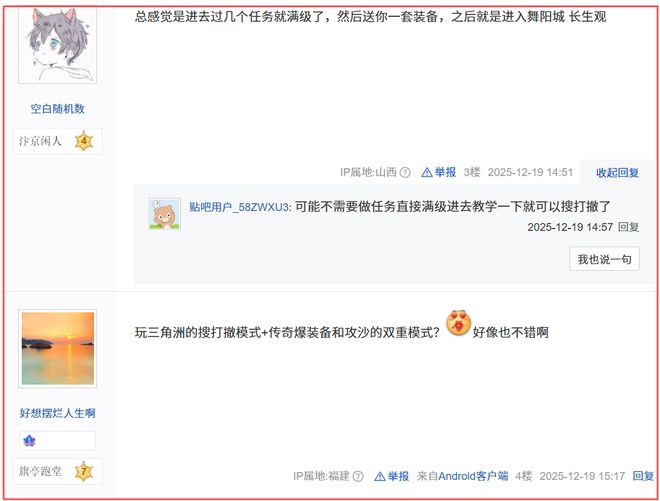Report the 4楼 post using 举报
Screen dimensions: 660x501
(391, 476)
